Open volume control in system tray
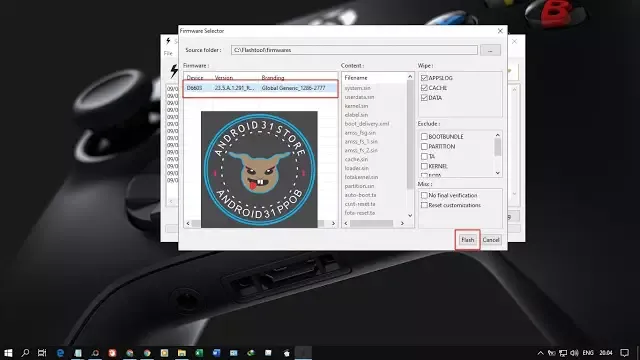The width and height of the screenshot is (640, 360). (x=575, y=353)
